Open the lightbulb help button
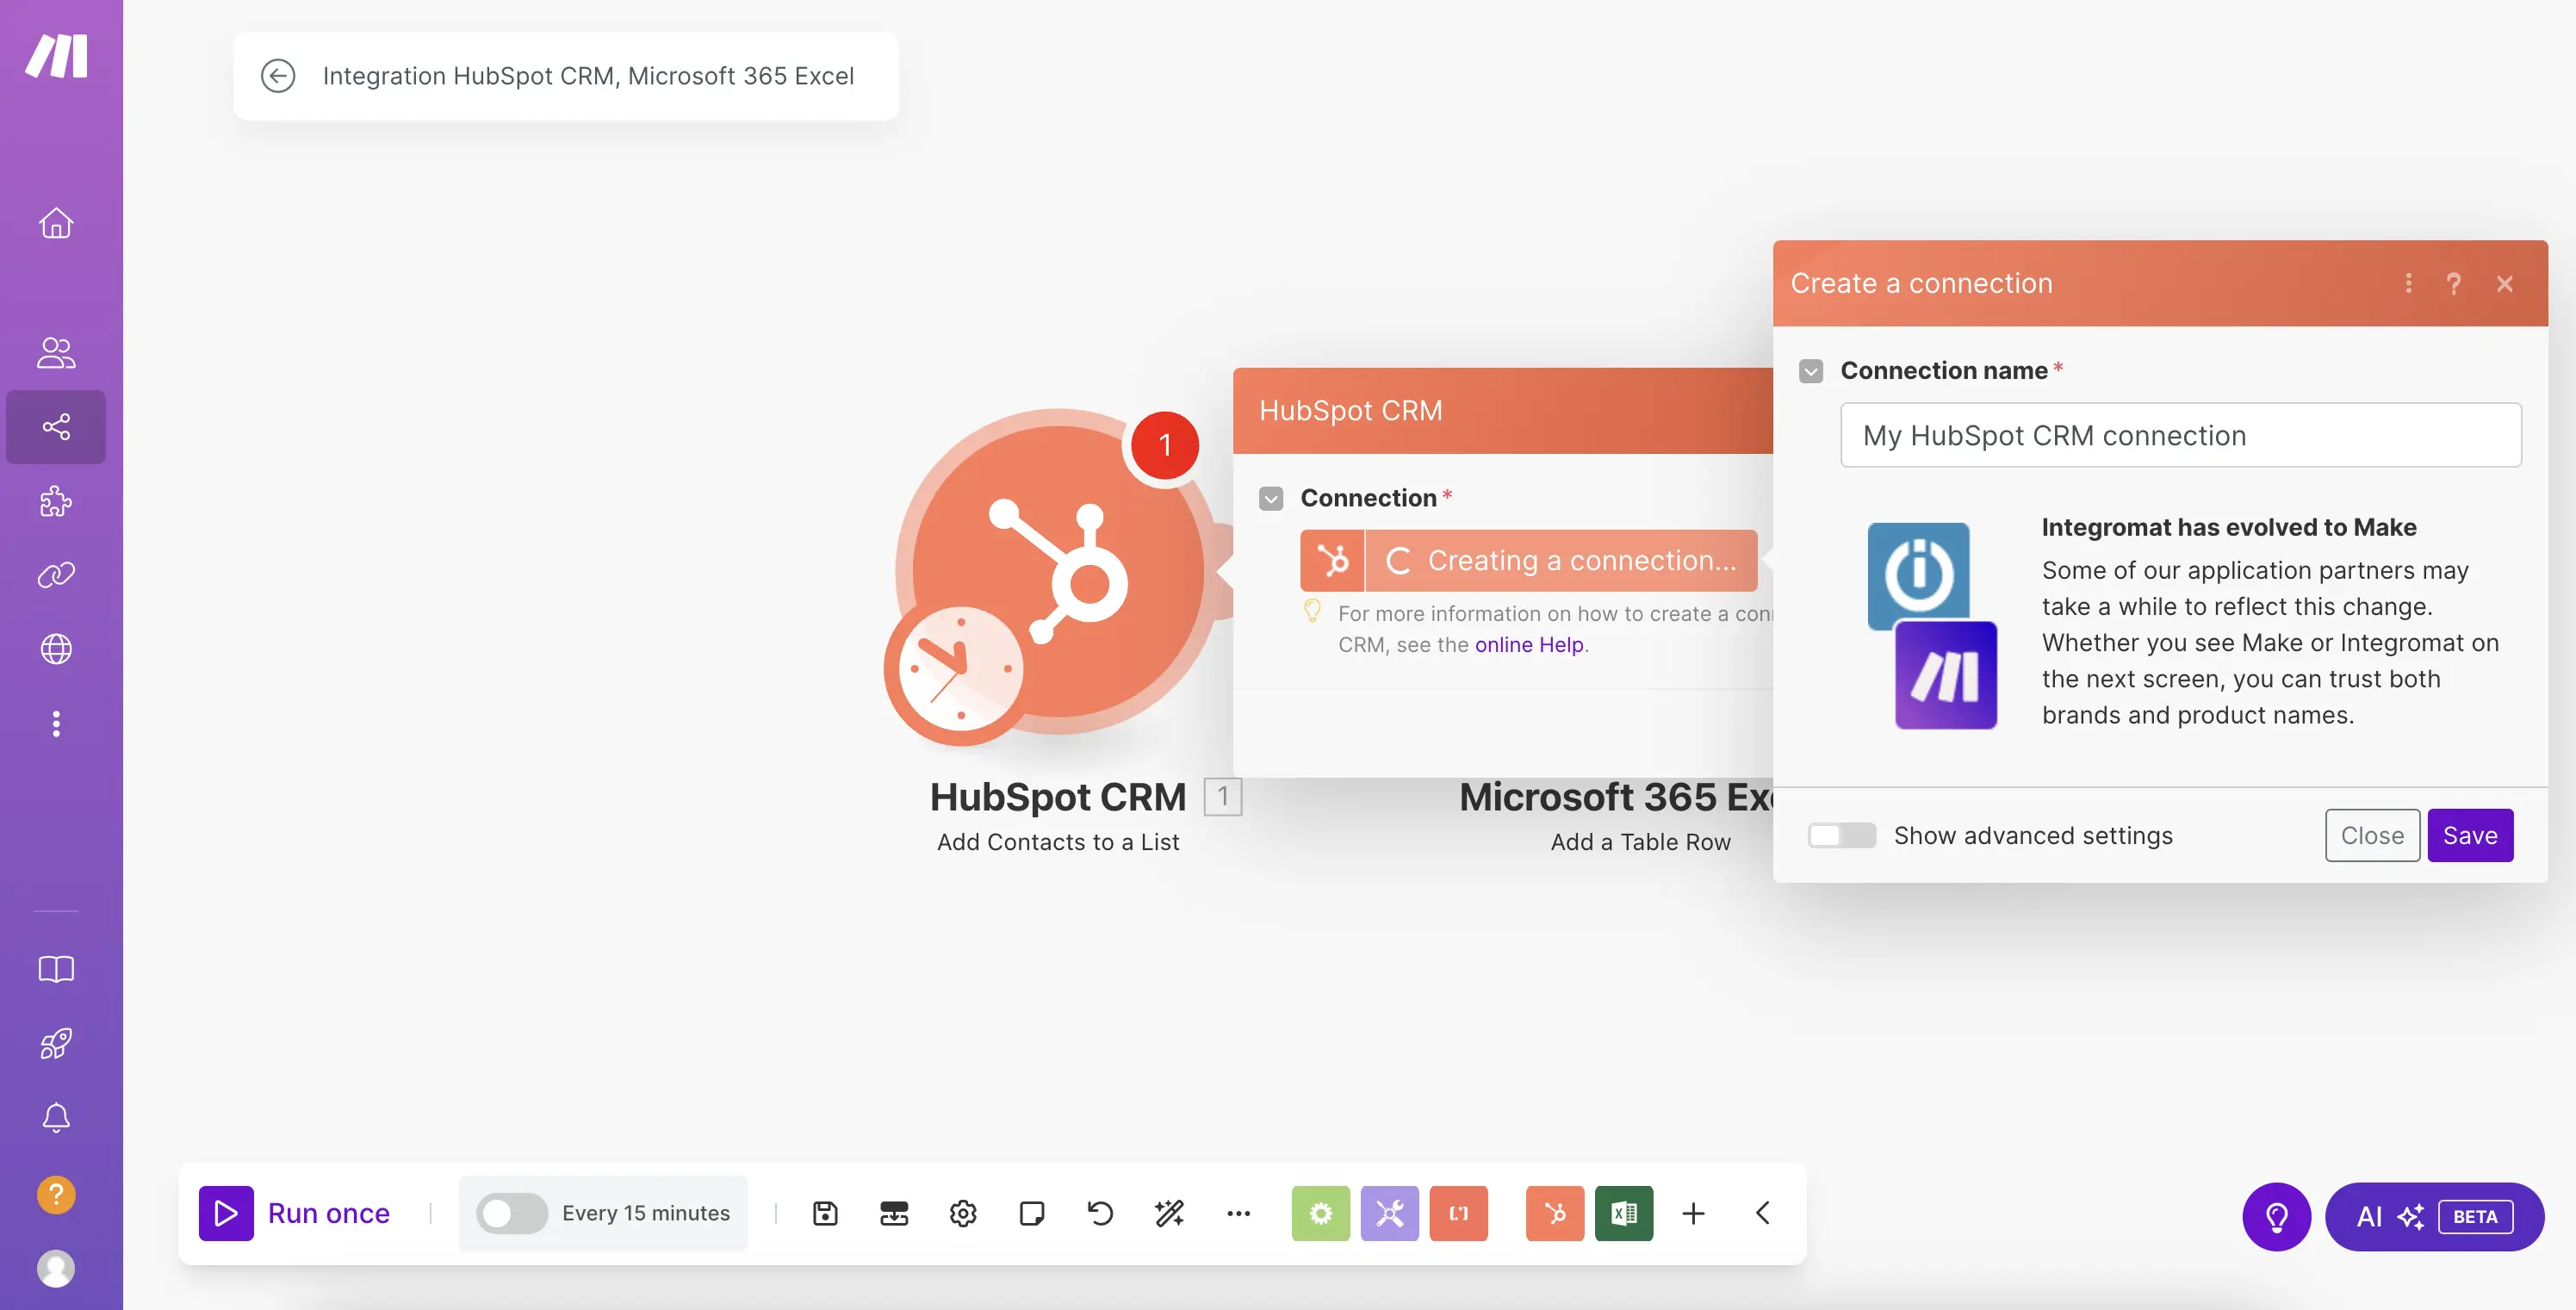Screen dimensions: 2576x1310 pyautogui.click(x=2277, y=1216)
